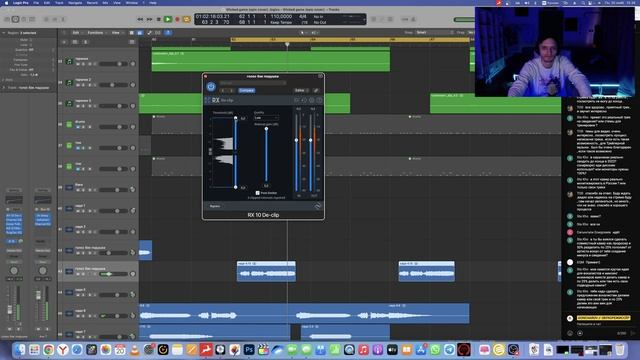640x360 pixels.
Task: Click the link icon in the plugin header
Action: (316, 90)
